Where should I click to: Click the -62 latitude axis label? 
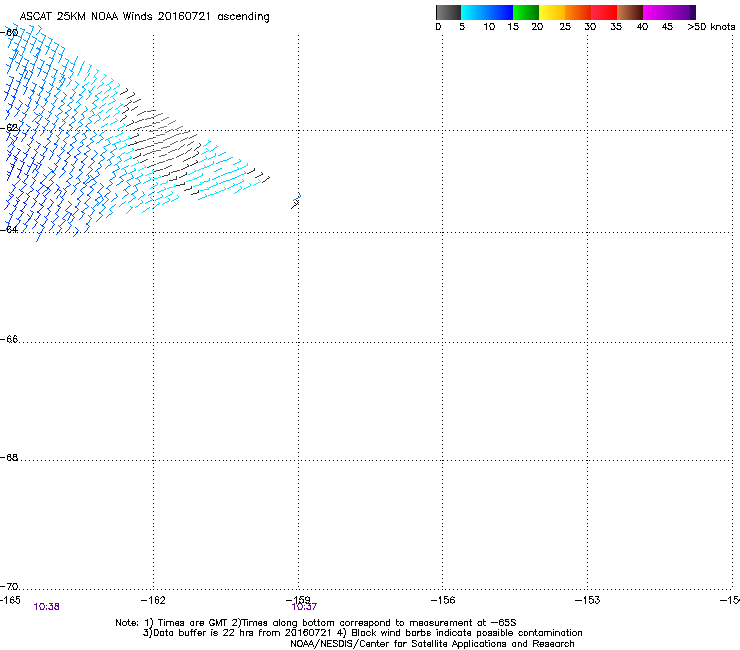(x=9, y=128)
